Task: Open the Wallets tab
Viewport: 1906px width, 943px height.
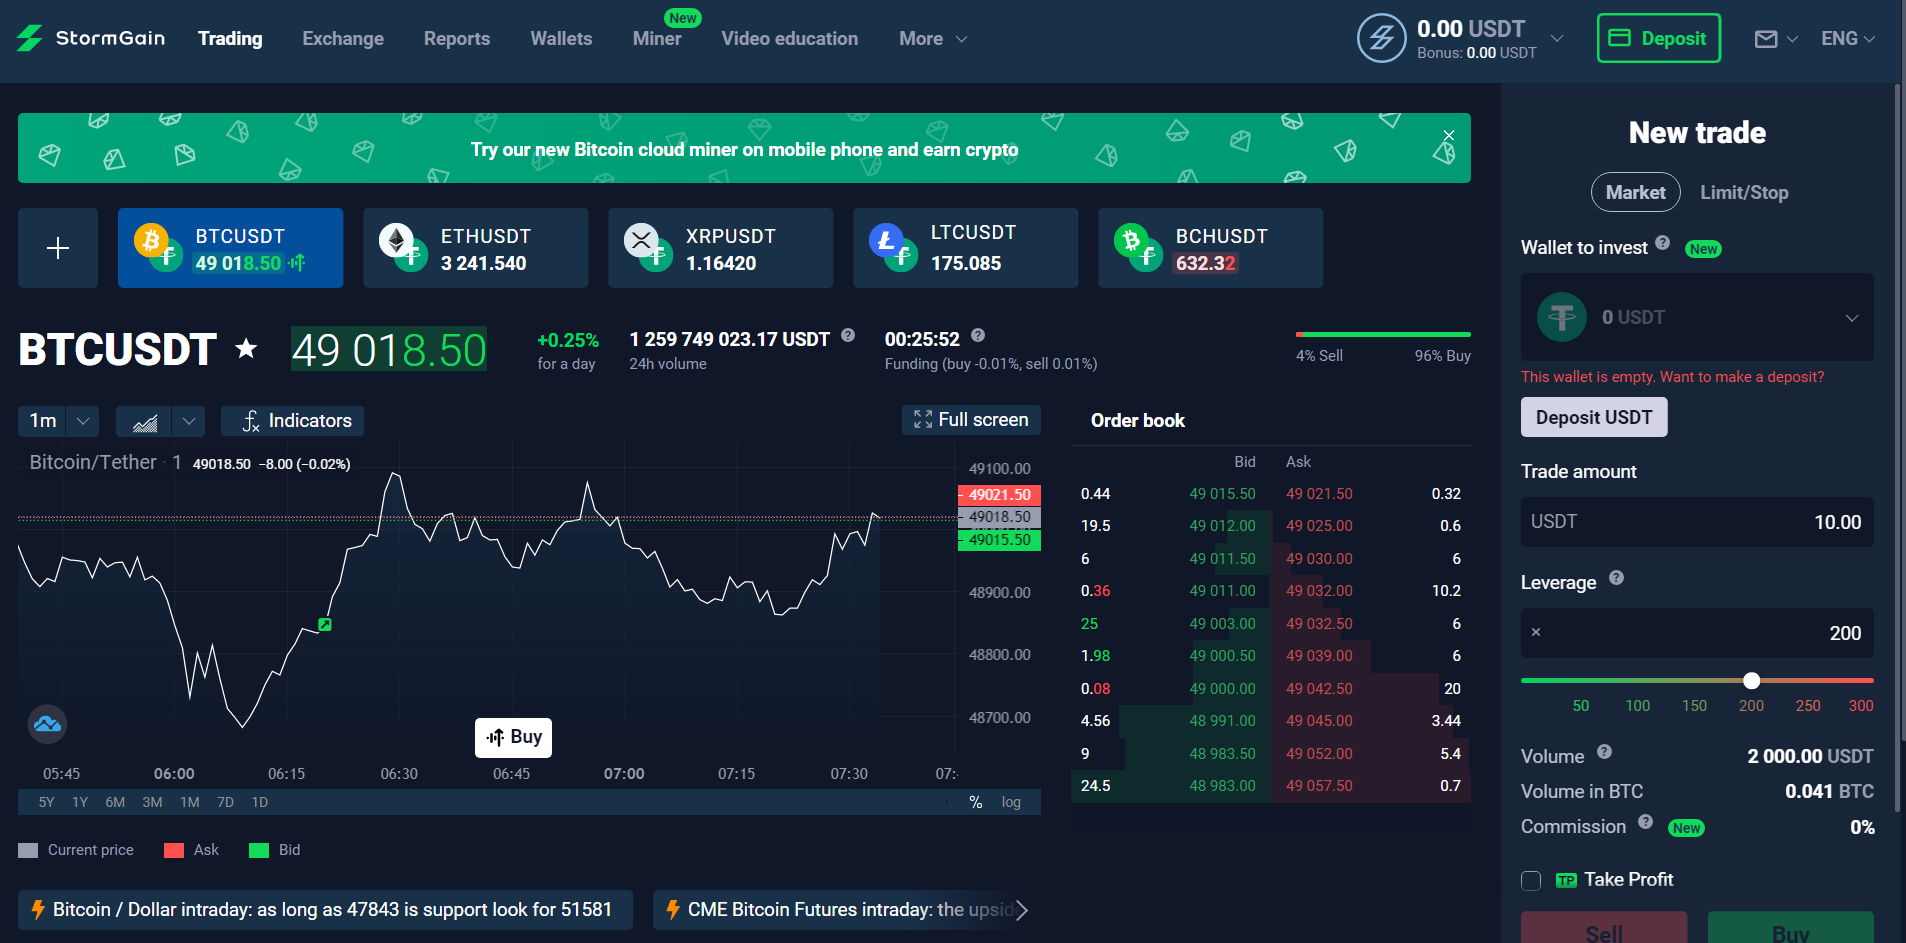Action: coord(561,39)
